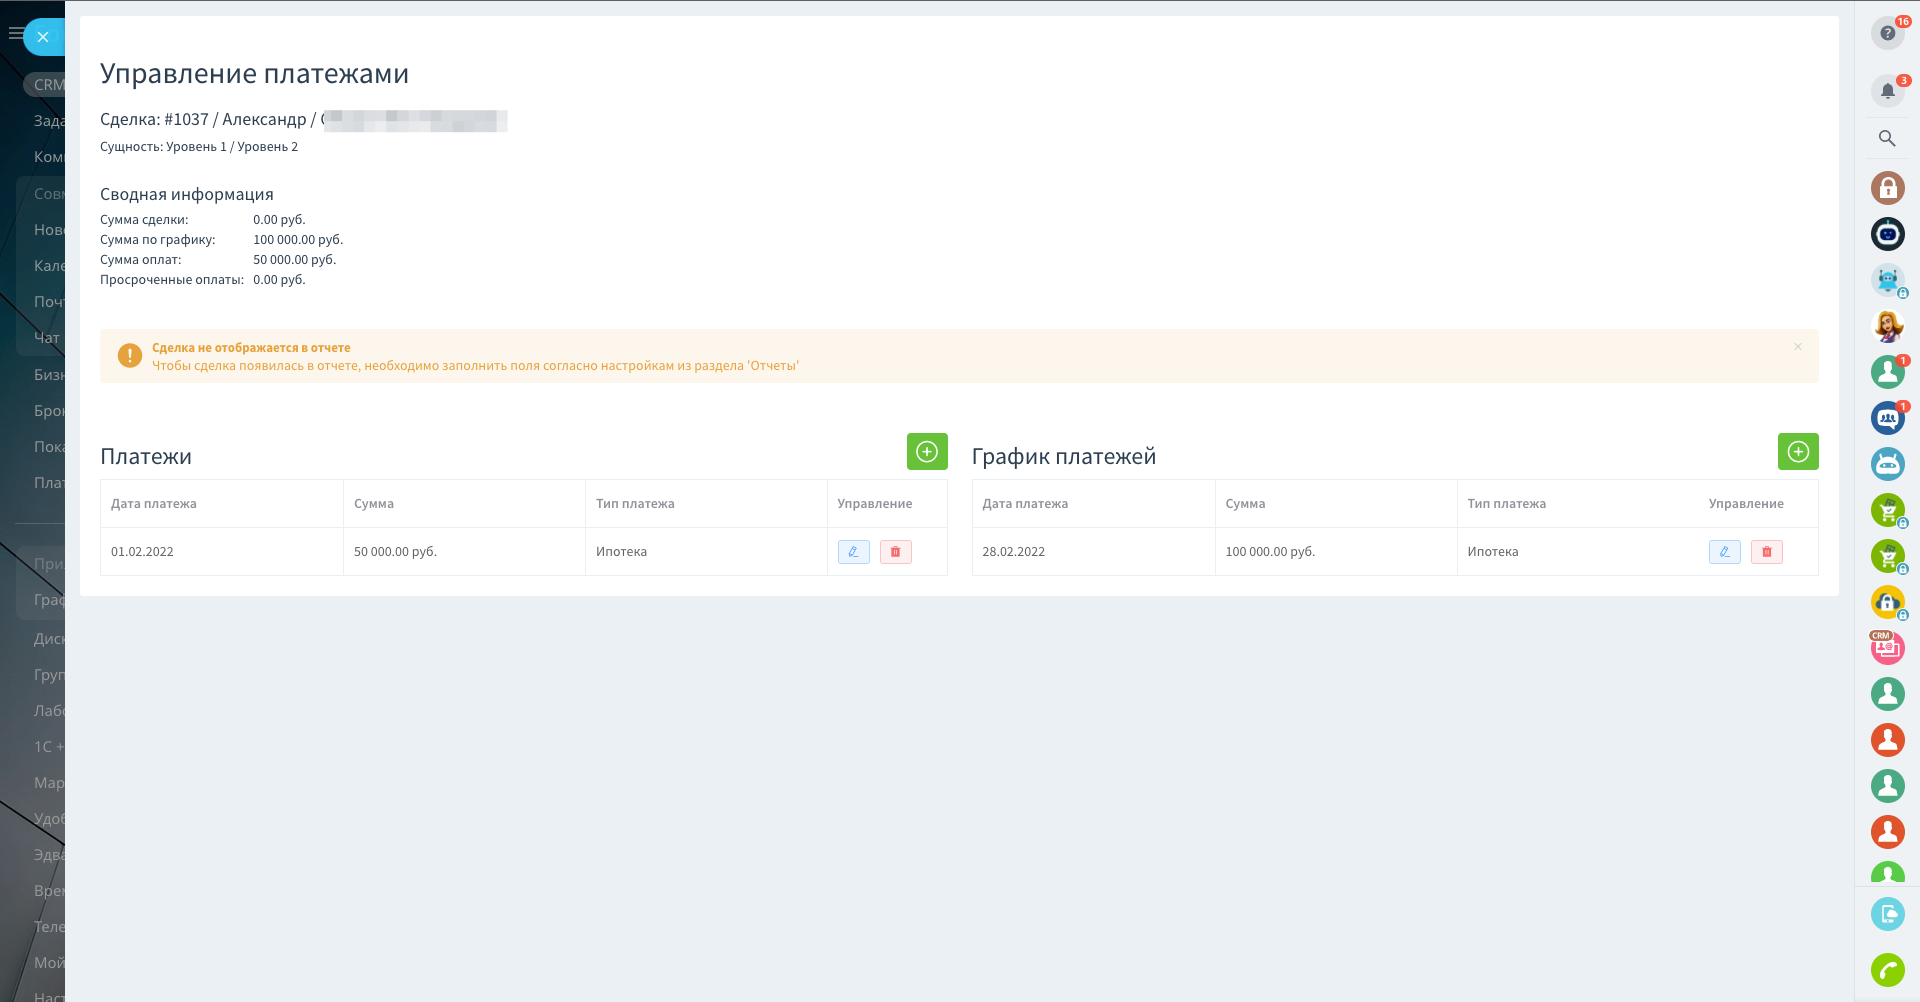The image size is (1920, 1002).
Task: Open the hamburger main menu
Action: (14, 34)
